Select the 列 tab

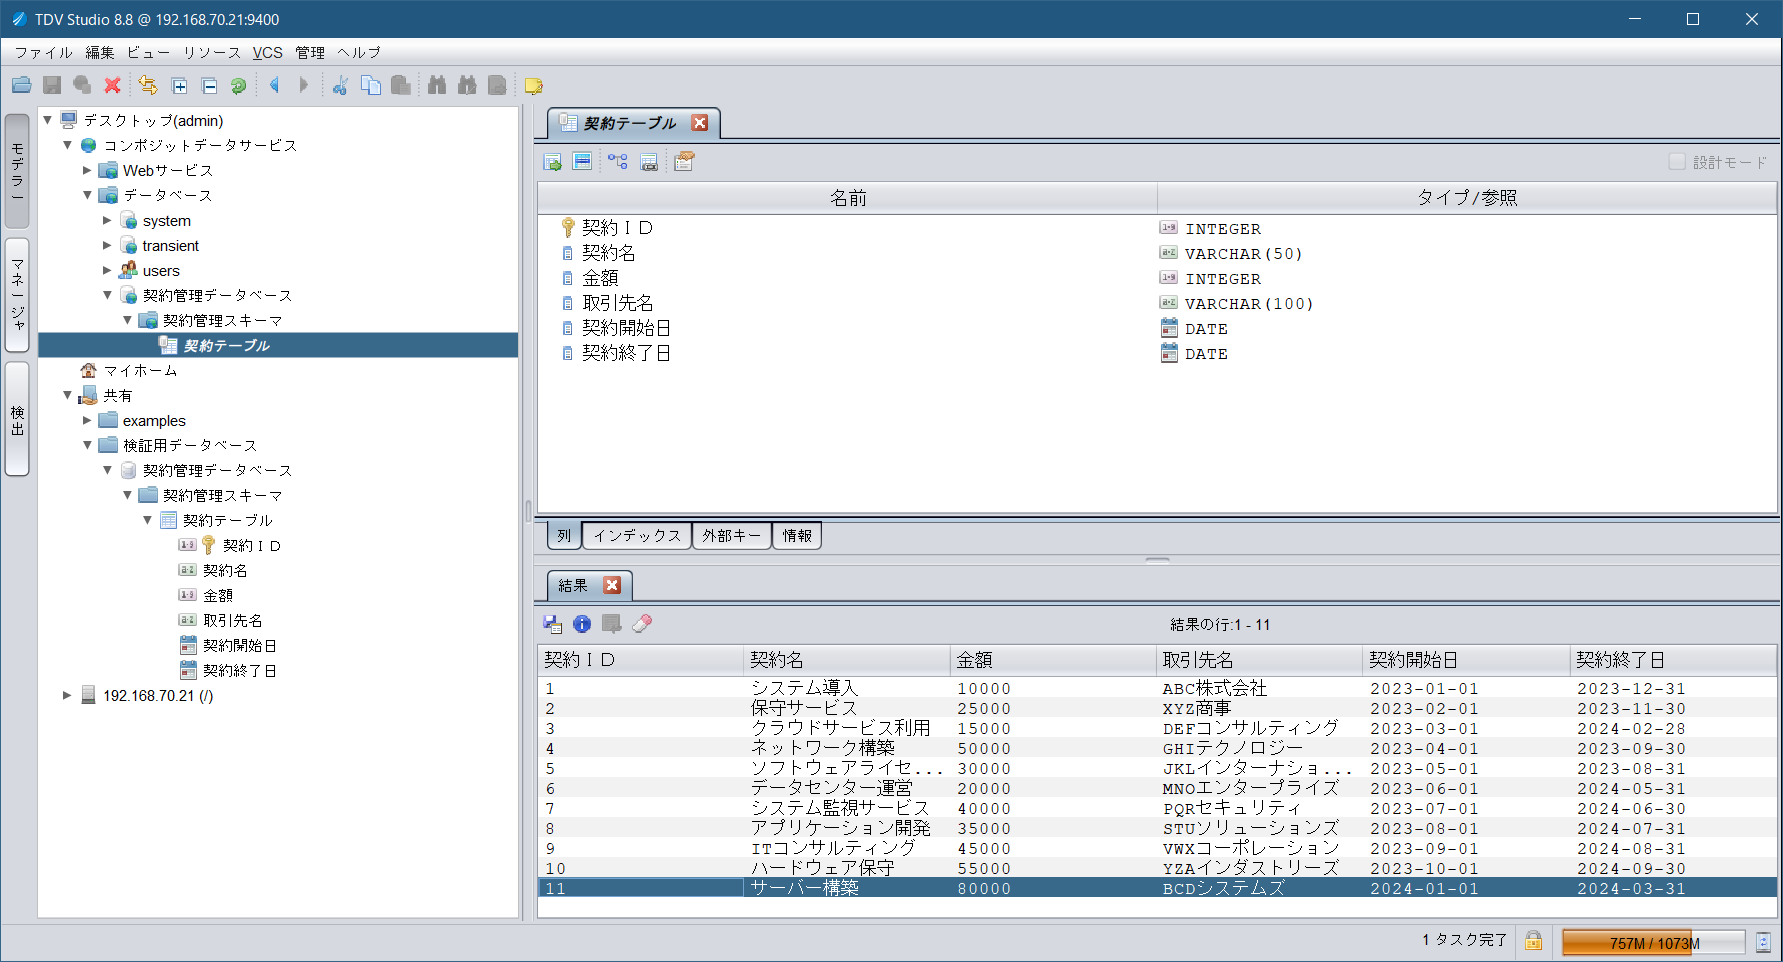564,536
